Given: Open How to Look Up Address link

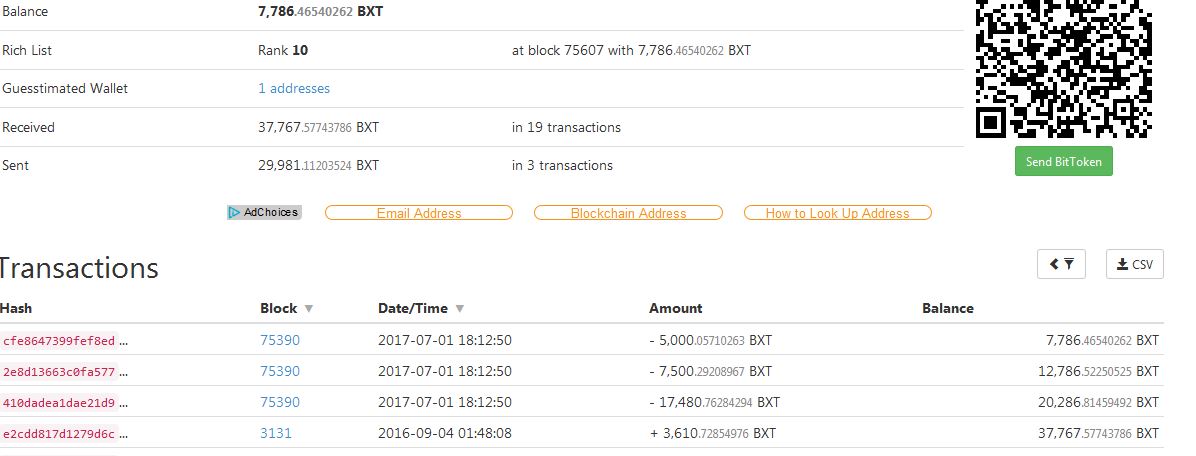Looking at the screenshot, I should coord(838,213).
